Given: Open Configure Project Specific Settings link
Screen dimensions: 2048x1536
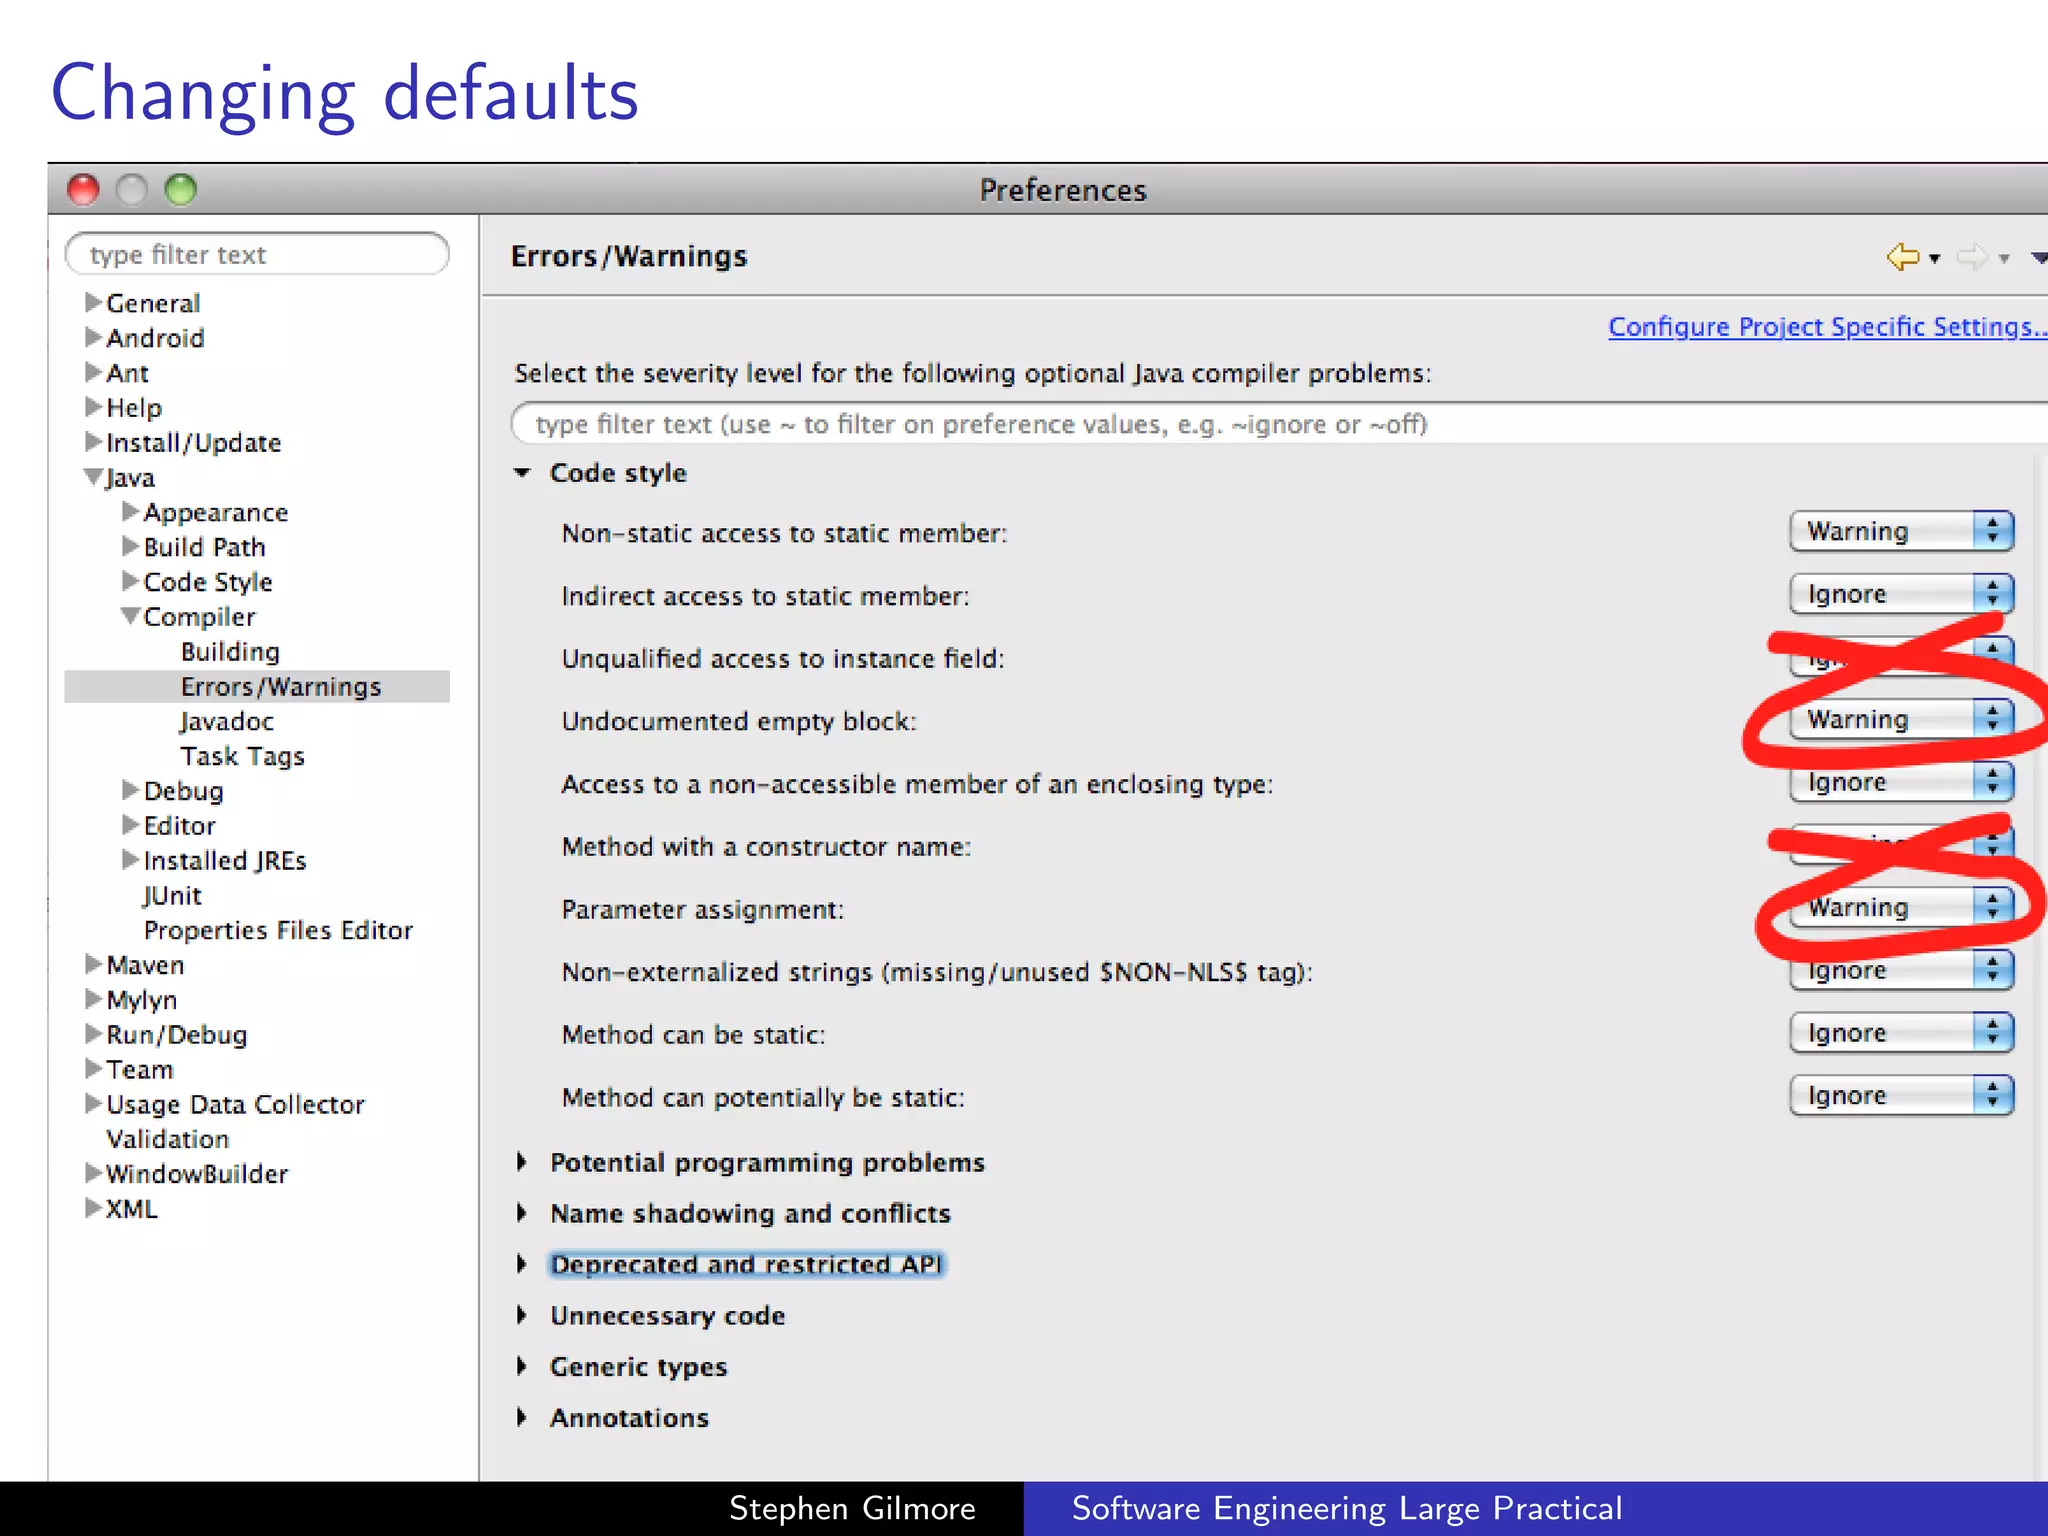Looking at the screenshot, I should [1827, 327].
